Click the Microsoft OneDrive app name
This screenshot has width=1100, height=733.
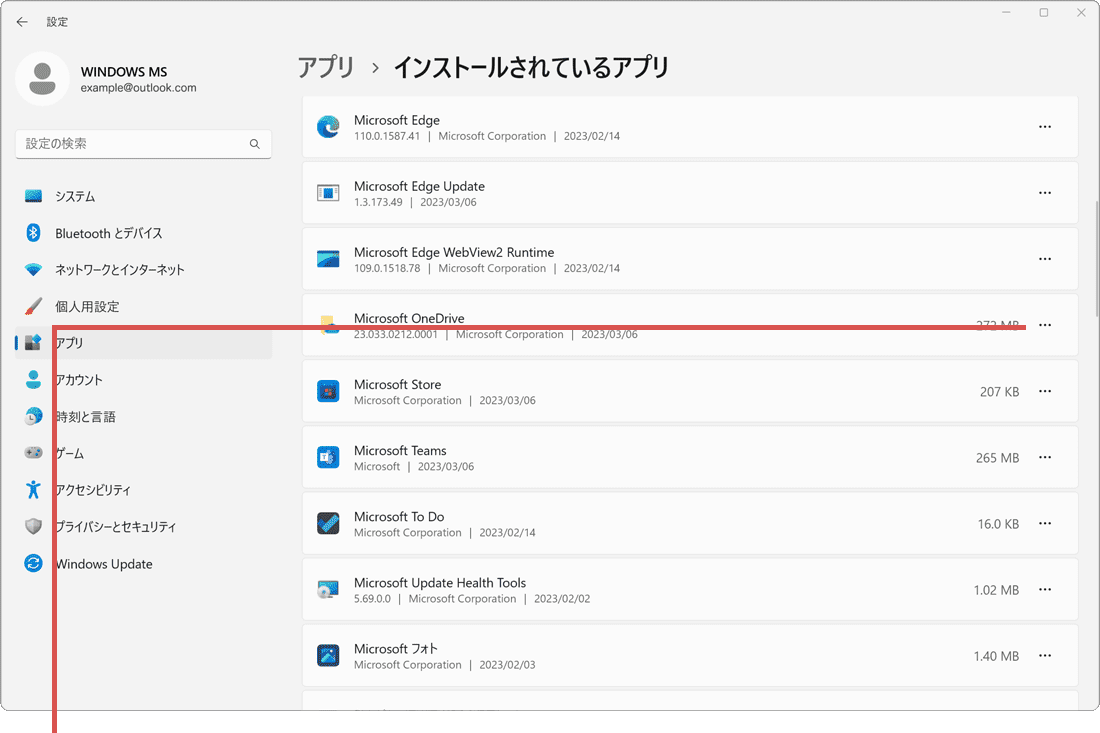409,318
